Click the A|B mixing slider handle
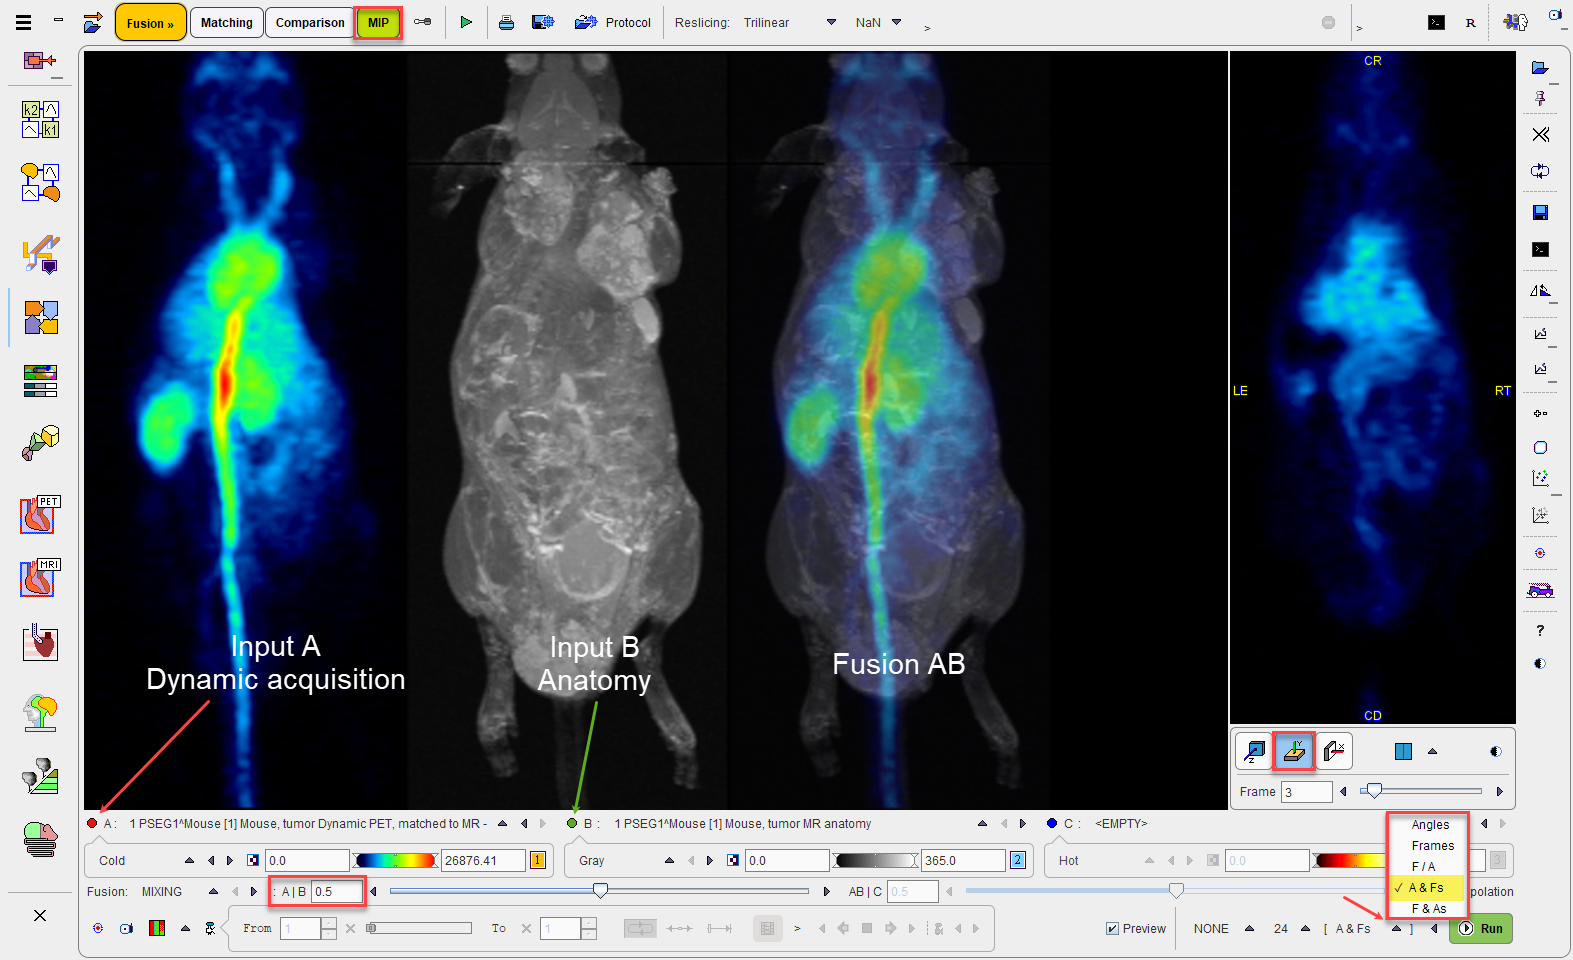Viewport: 1573px width, 960px height. click(x=600, y=890)
